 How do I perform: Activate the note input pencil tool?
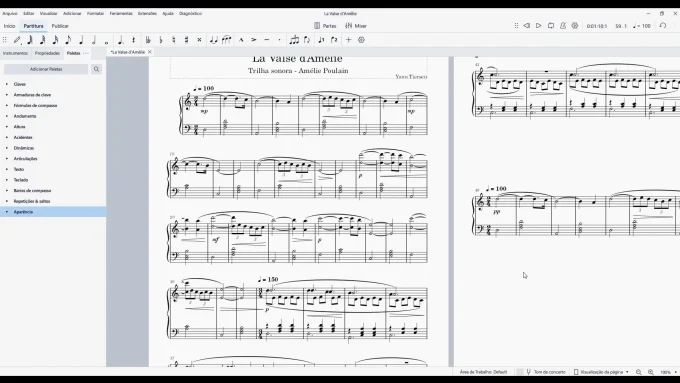tap(17, 40)
